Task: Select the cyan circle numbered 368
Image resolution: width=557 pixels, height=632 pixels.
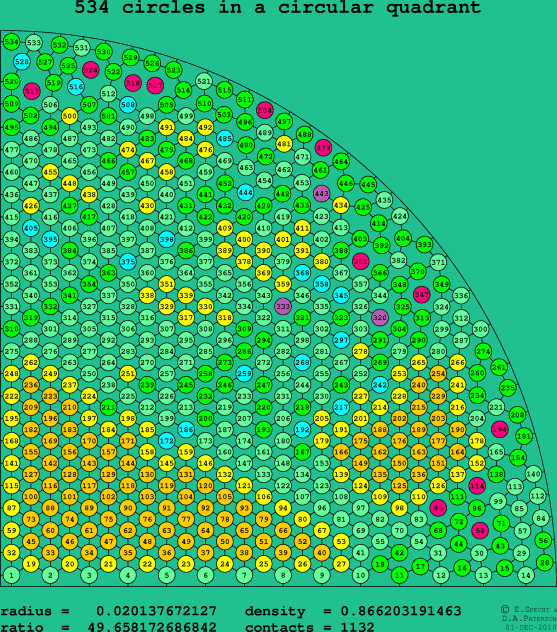Action: click(302, 273)
